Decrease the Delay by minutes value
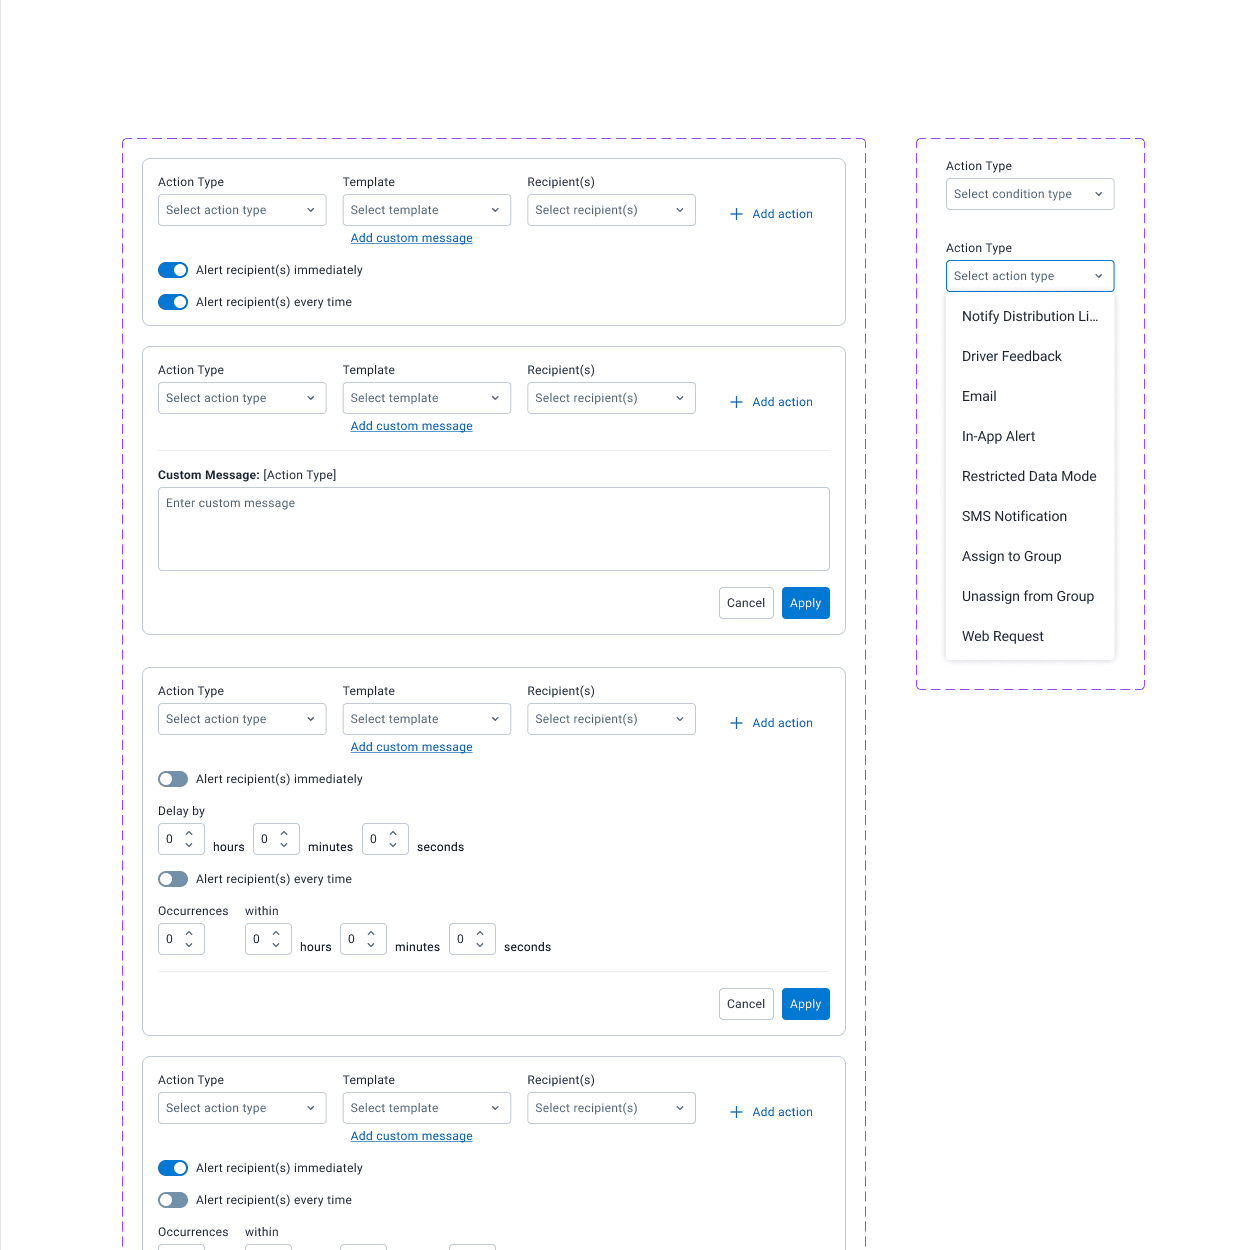1250x1250 pixels. coord(284,845)
